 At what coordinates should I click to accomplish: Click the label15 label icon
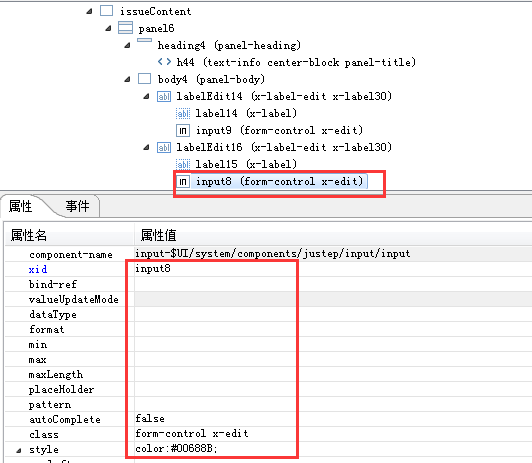[183, 165]
